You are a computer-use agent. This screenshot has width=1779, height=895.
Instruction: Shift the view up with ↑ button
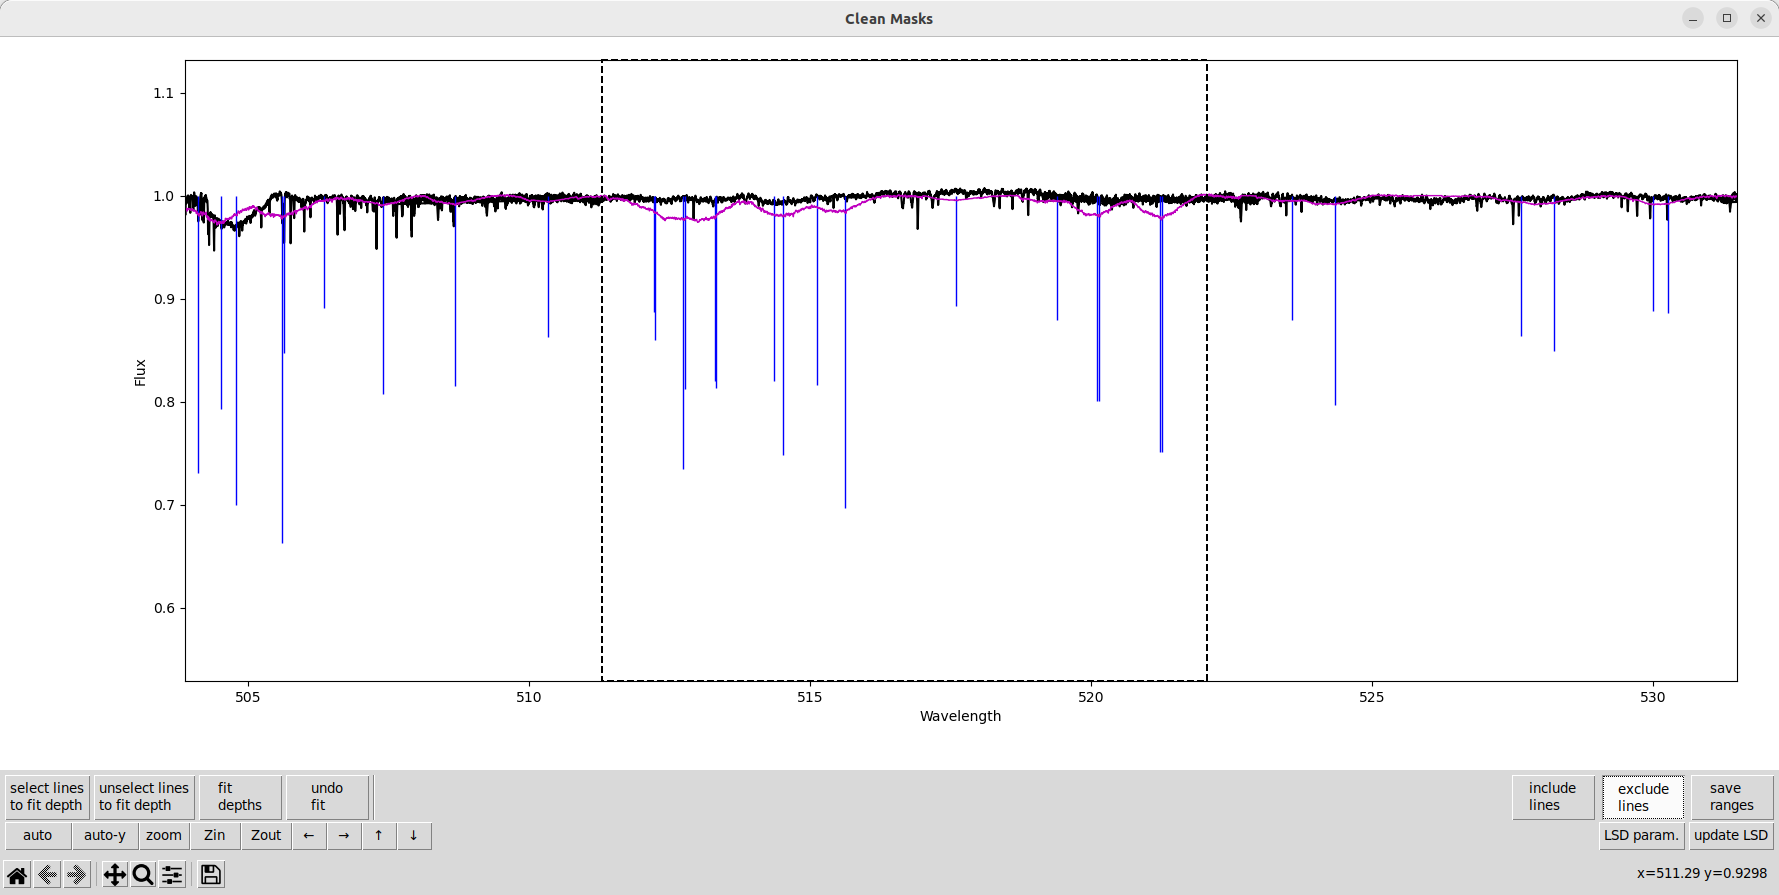[379, 836]
